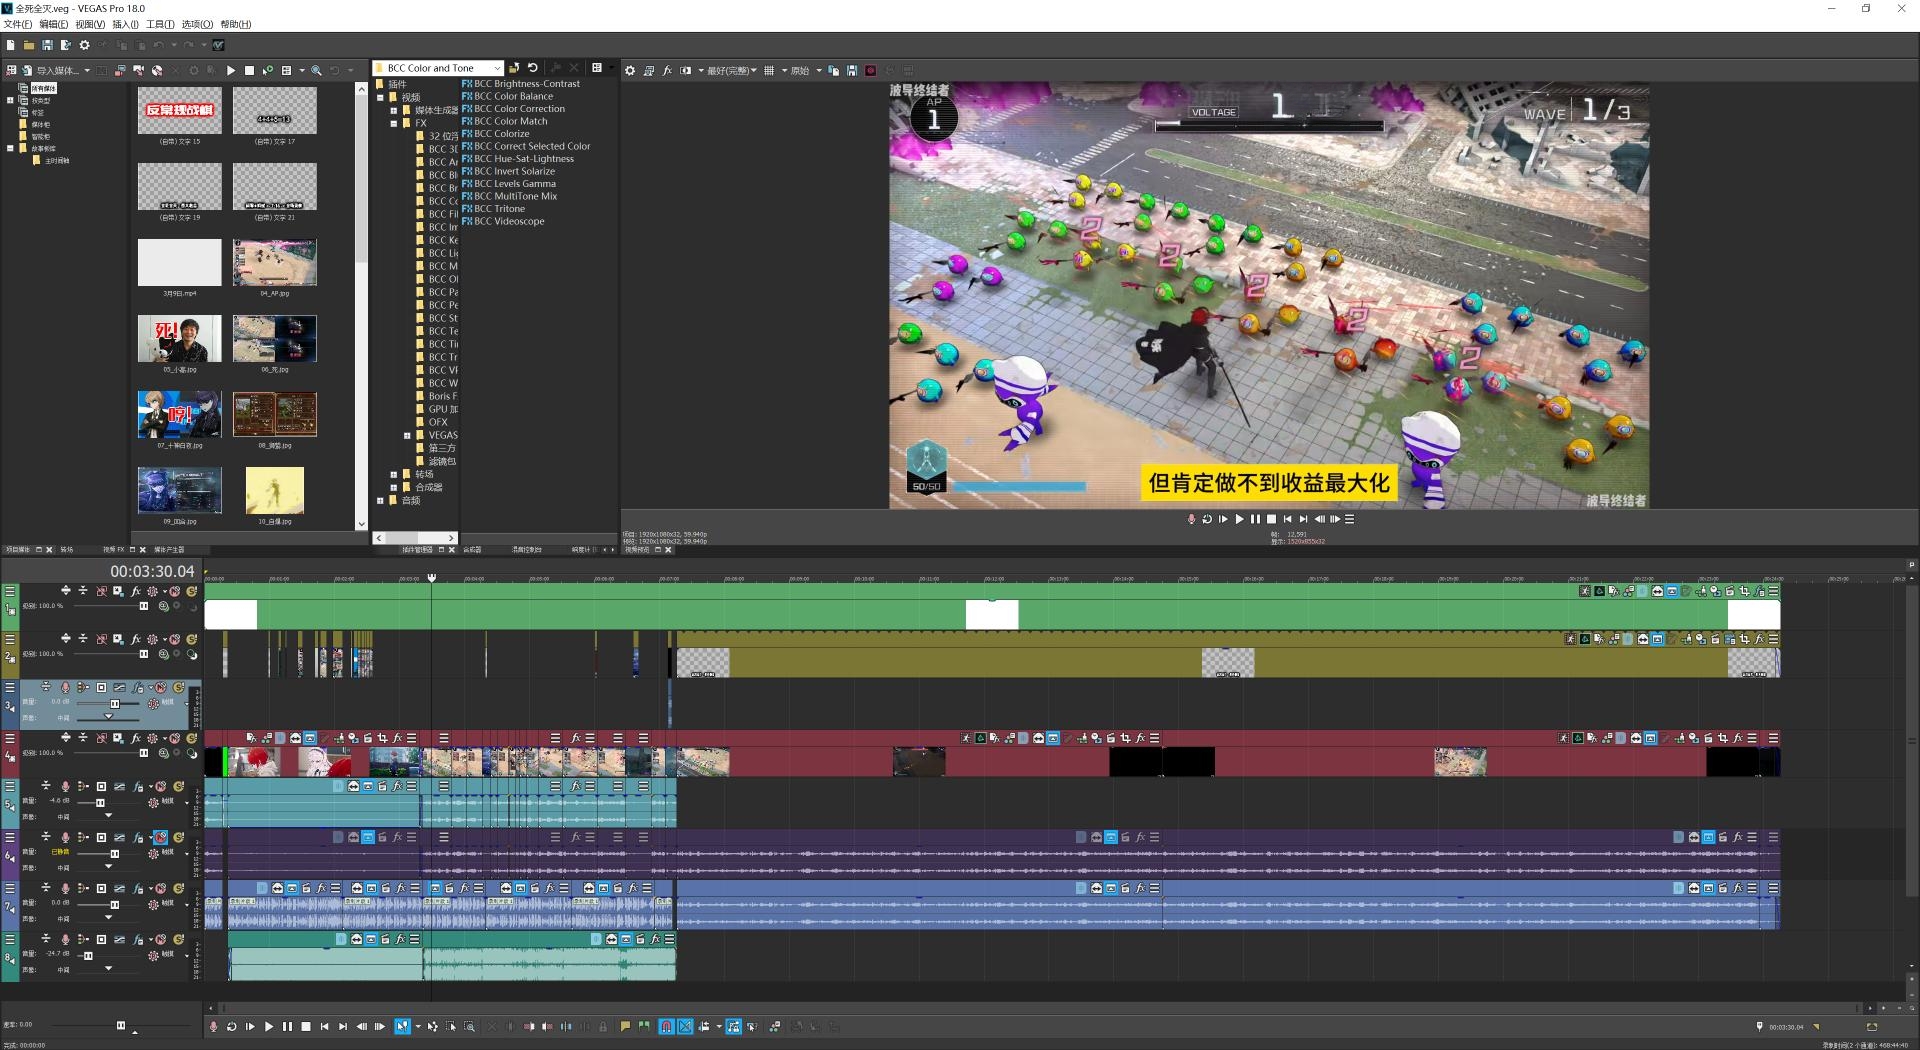Click the media search magnifier icon

point(316,71)
